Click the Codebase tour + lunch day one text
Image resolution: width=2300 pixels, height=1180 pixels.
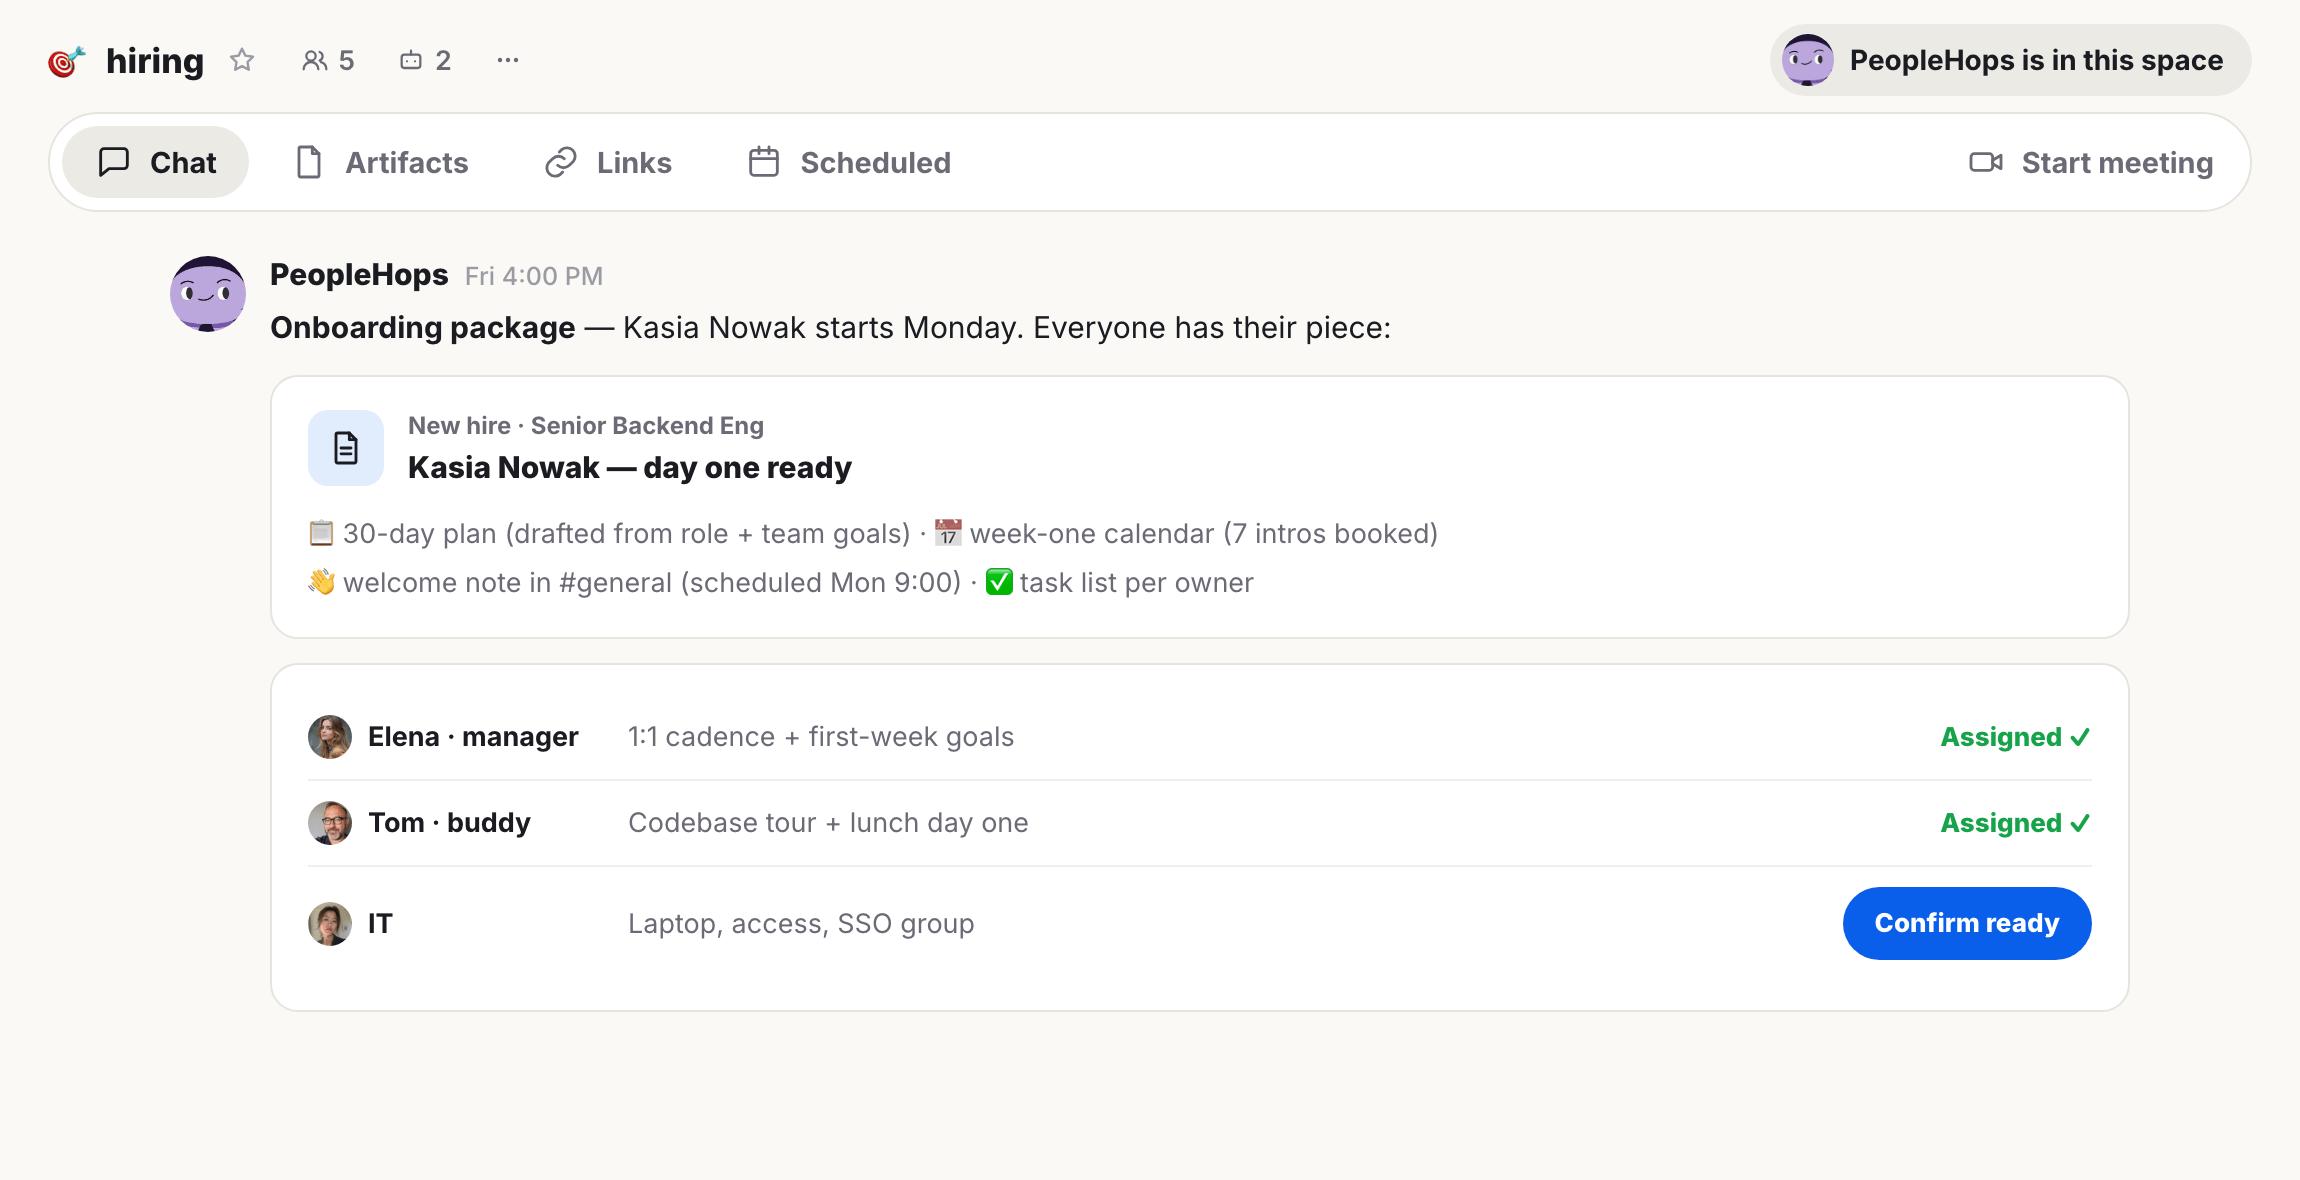tap(828, 823)
